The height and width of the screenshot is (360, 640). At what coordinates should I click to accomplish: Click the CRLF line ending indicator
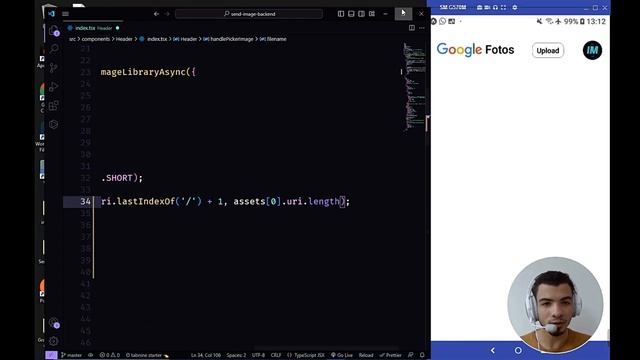point(276,355)
